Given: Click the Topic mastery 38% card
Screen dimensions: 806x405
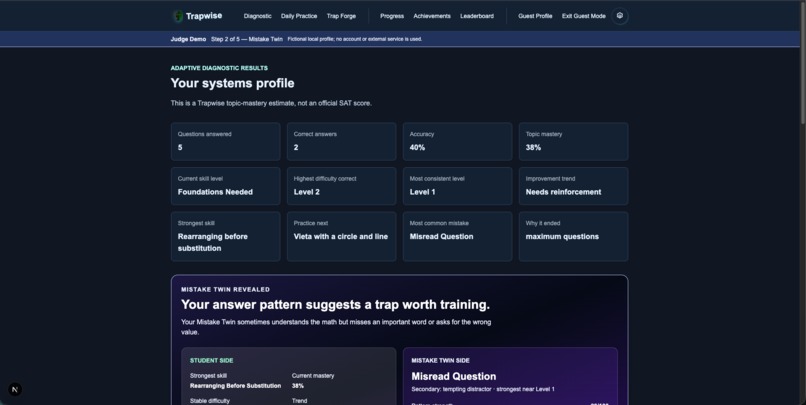Looking at the screenshot, I should click(574, 141).
